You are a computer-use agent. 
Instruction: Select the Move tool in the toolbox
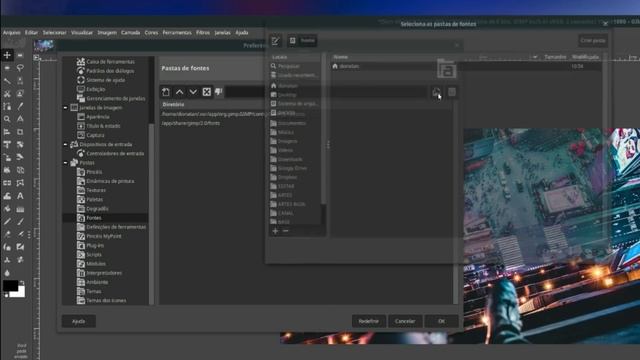(7, 55)
